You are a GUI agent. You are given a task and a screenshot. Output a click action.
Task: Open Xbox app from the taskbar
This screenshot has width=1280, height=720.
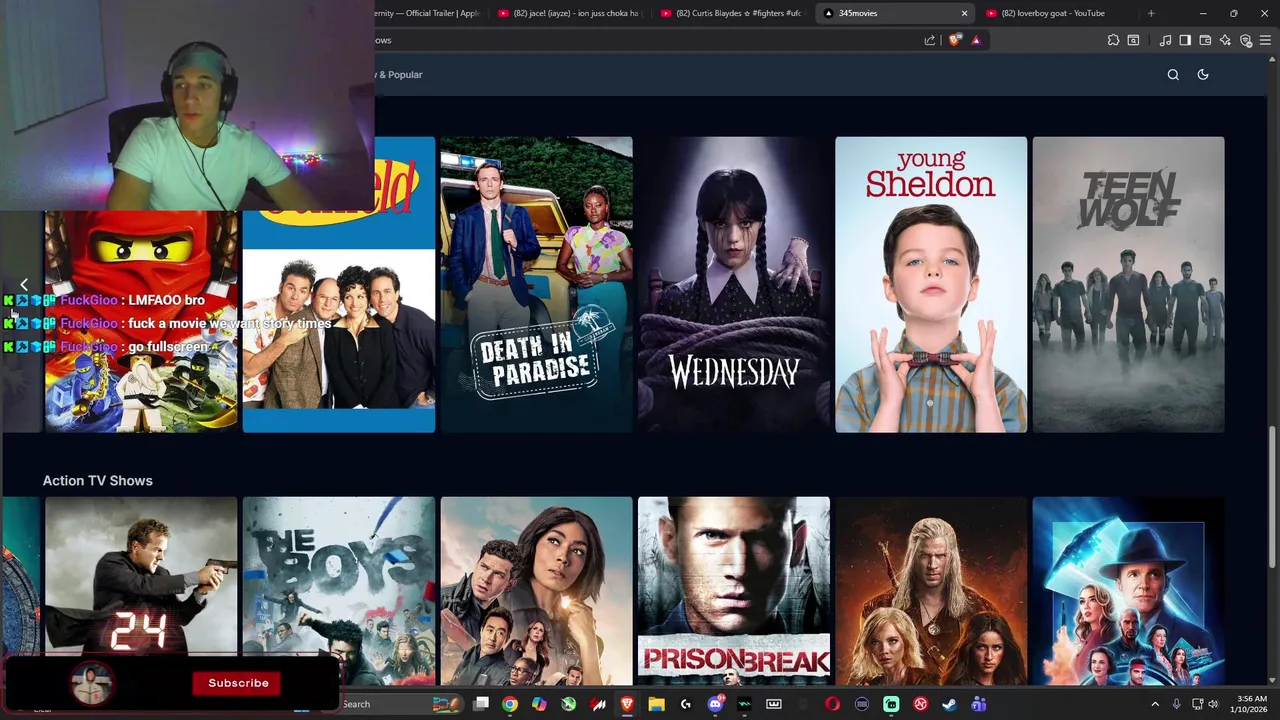tap(568, 704)
